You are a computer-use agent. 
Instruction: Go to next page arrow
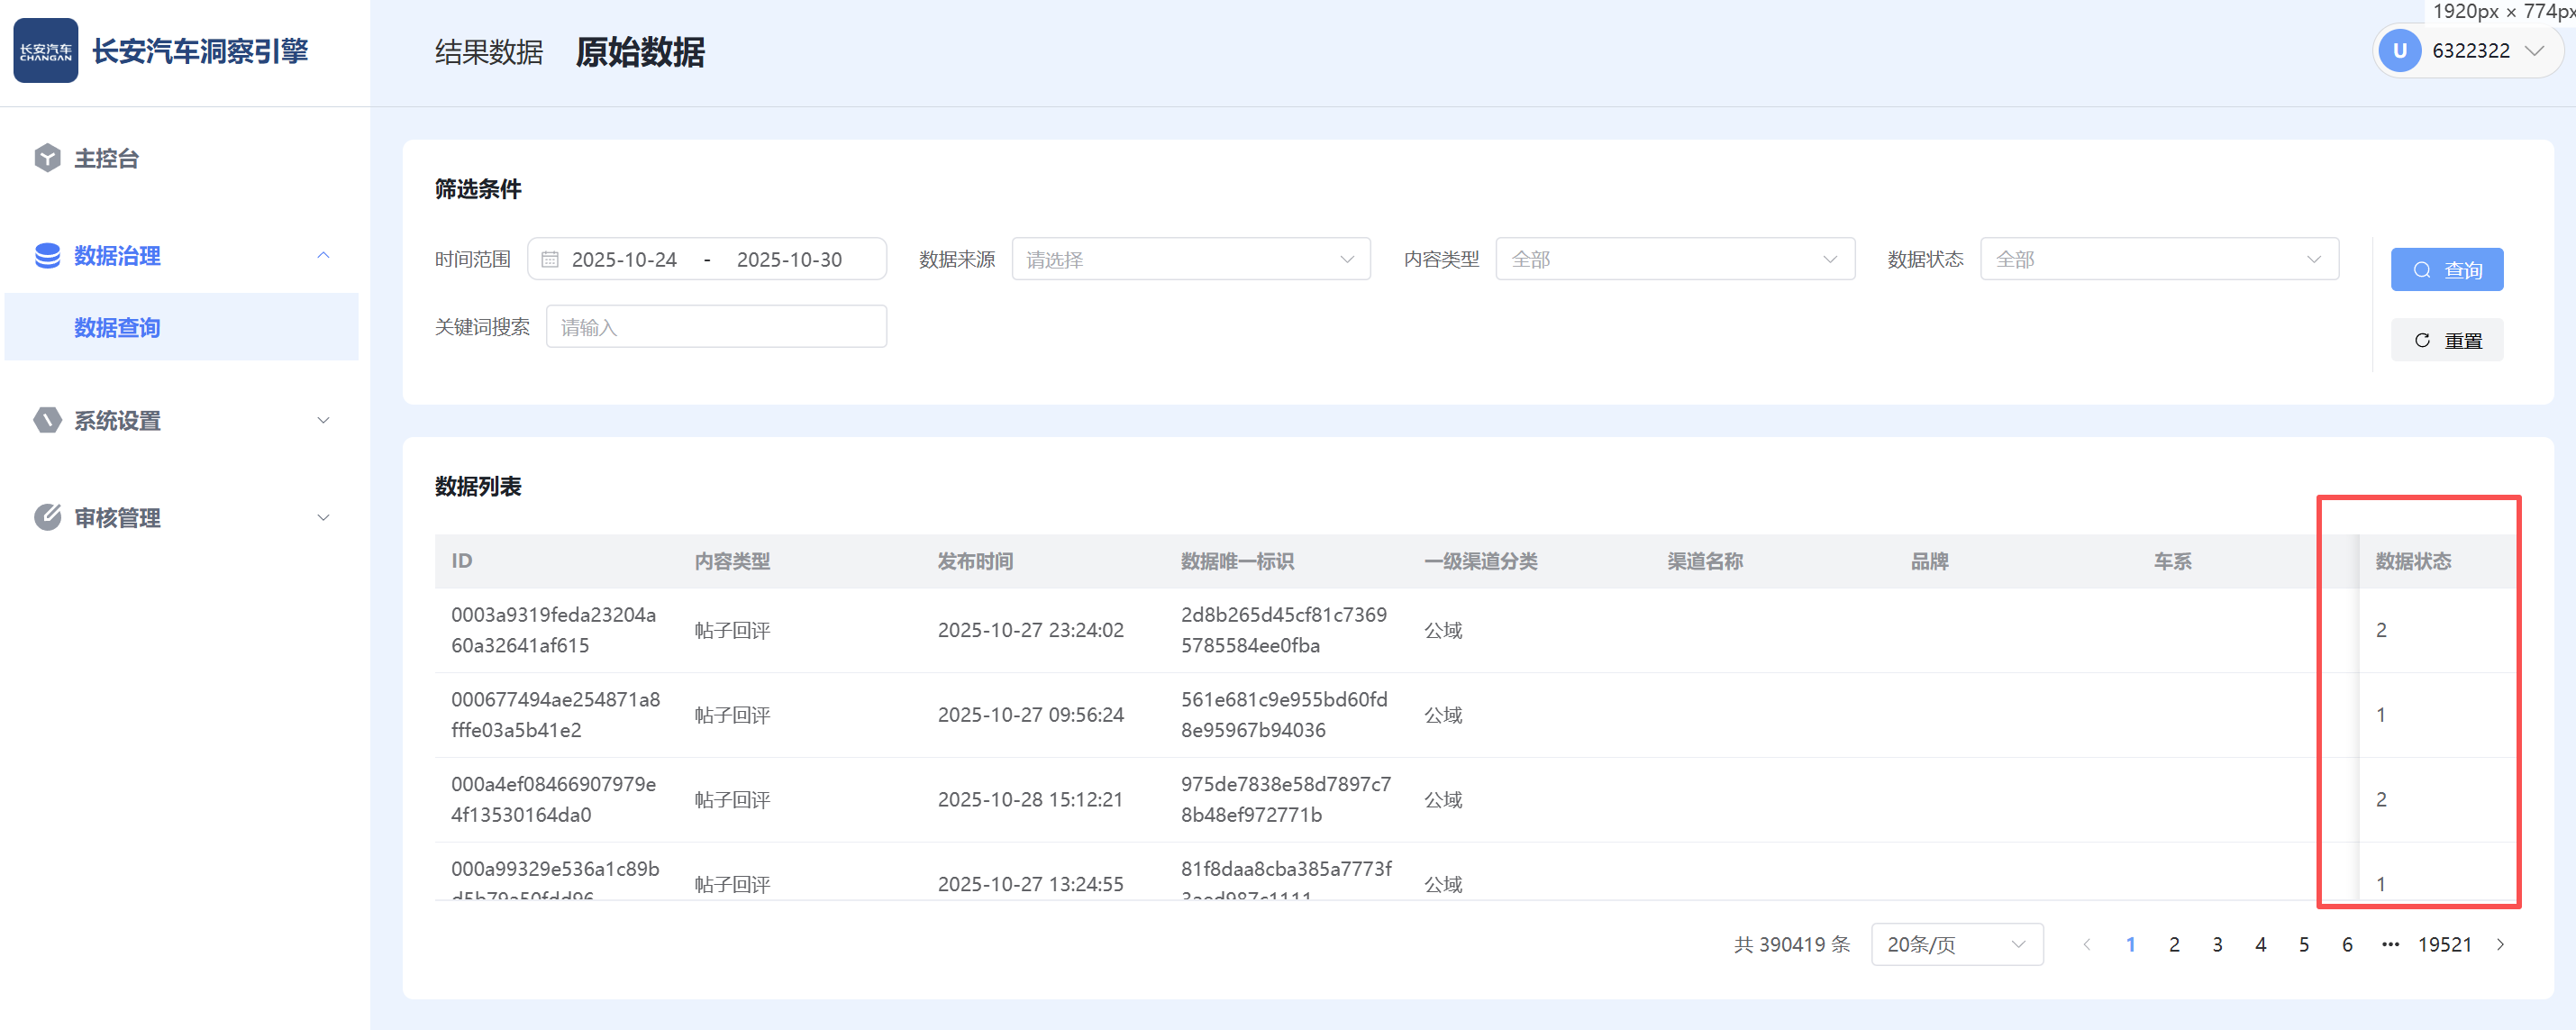tap(2500, 945)
